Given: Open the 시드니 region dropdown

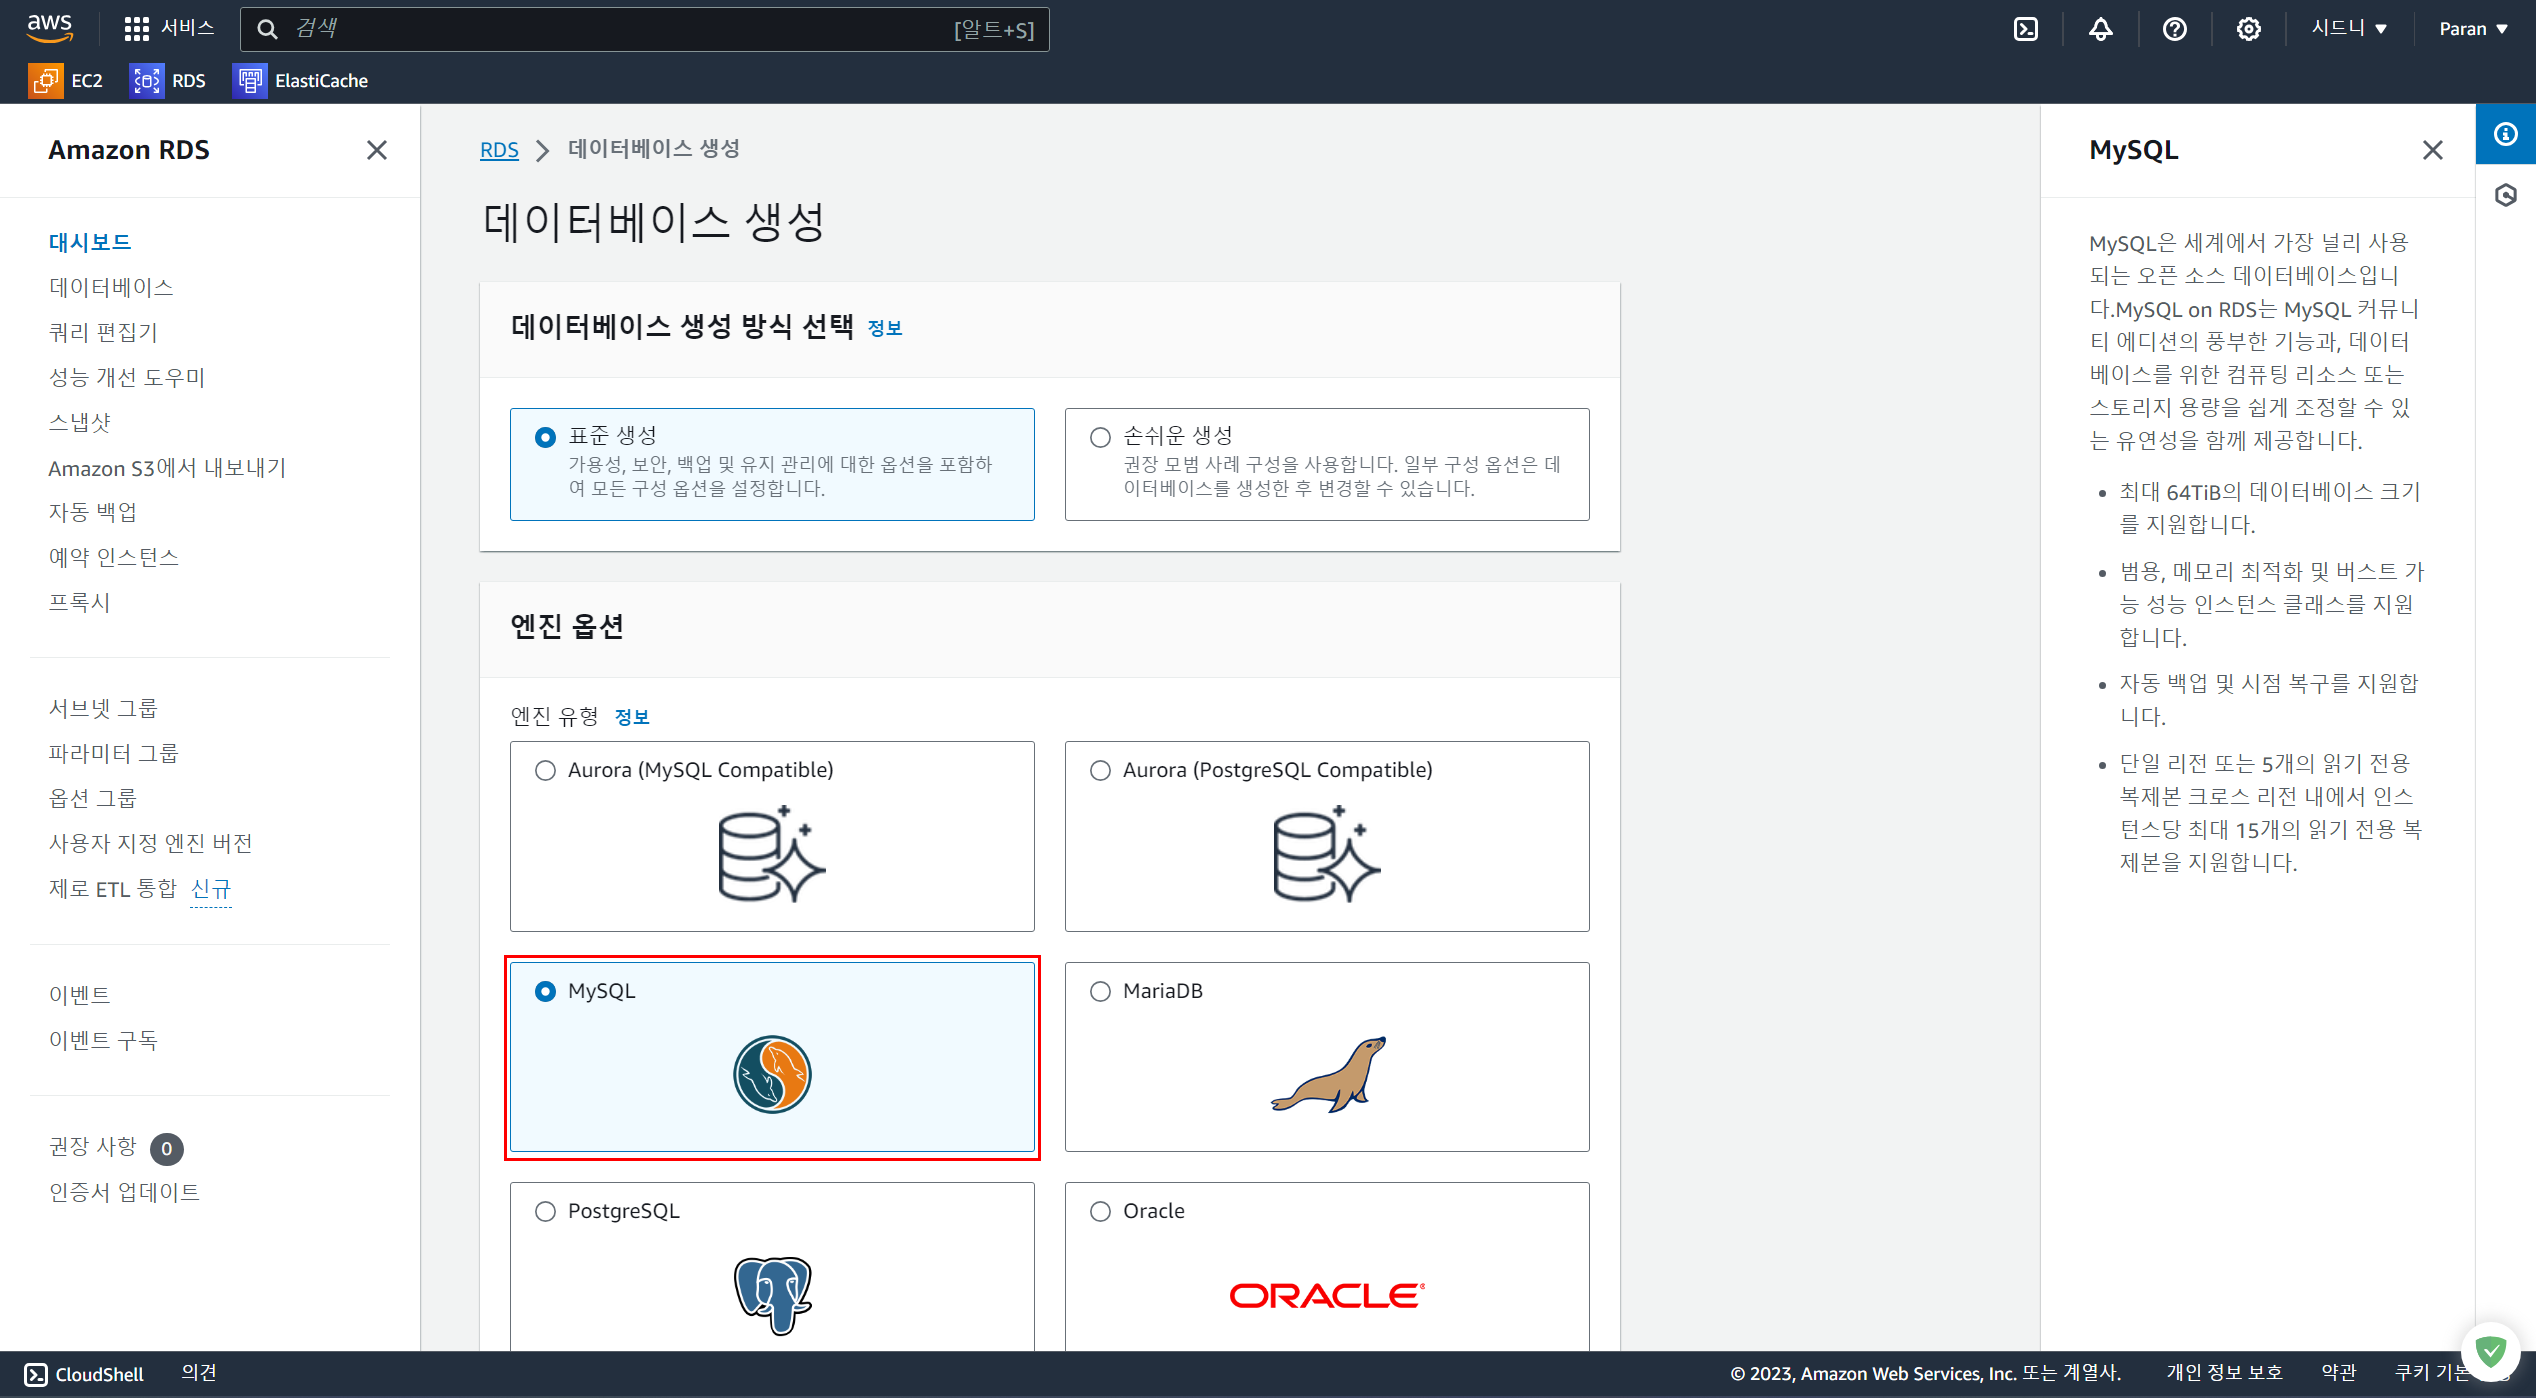Looking at the screenshot, I should pos(2349,28).
